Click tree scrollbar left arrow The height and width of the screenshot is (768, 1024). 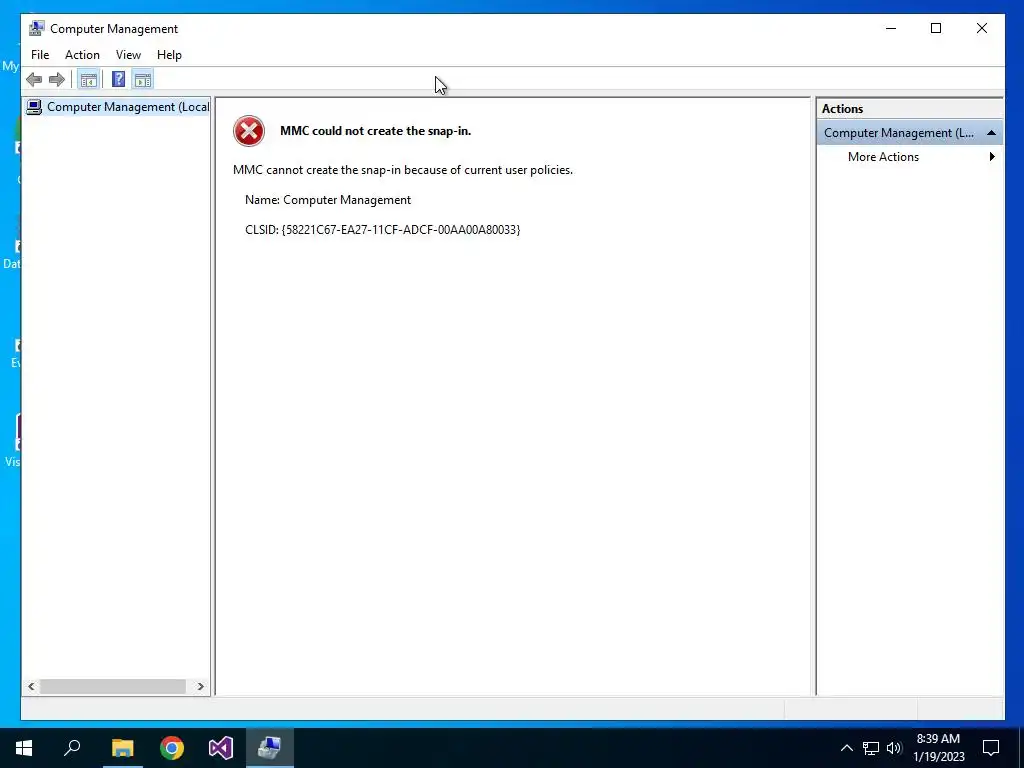point(31,686)
